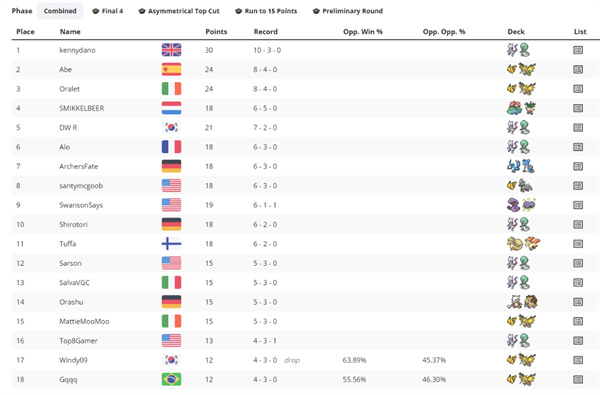Switch to the Final 4 tab
The height and width of the screenshot is (395, 600).
[x=108, y=11]
